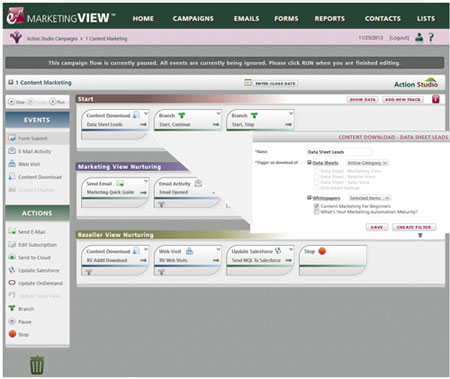Click the Logout link
The height and width of the screenshot is (379, 450).
[x=399, y=38]
